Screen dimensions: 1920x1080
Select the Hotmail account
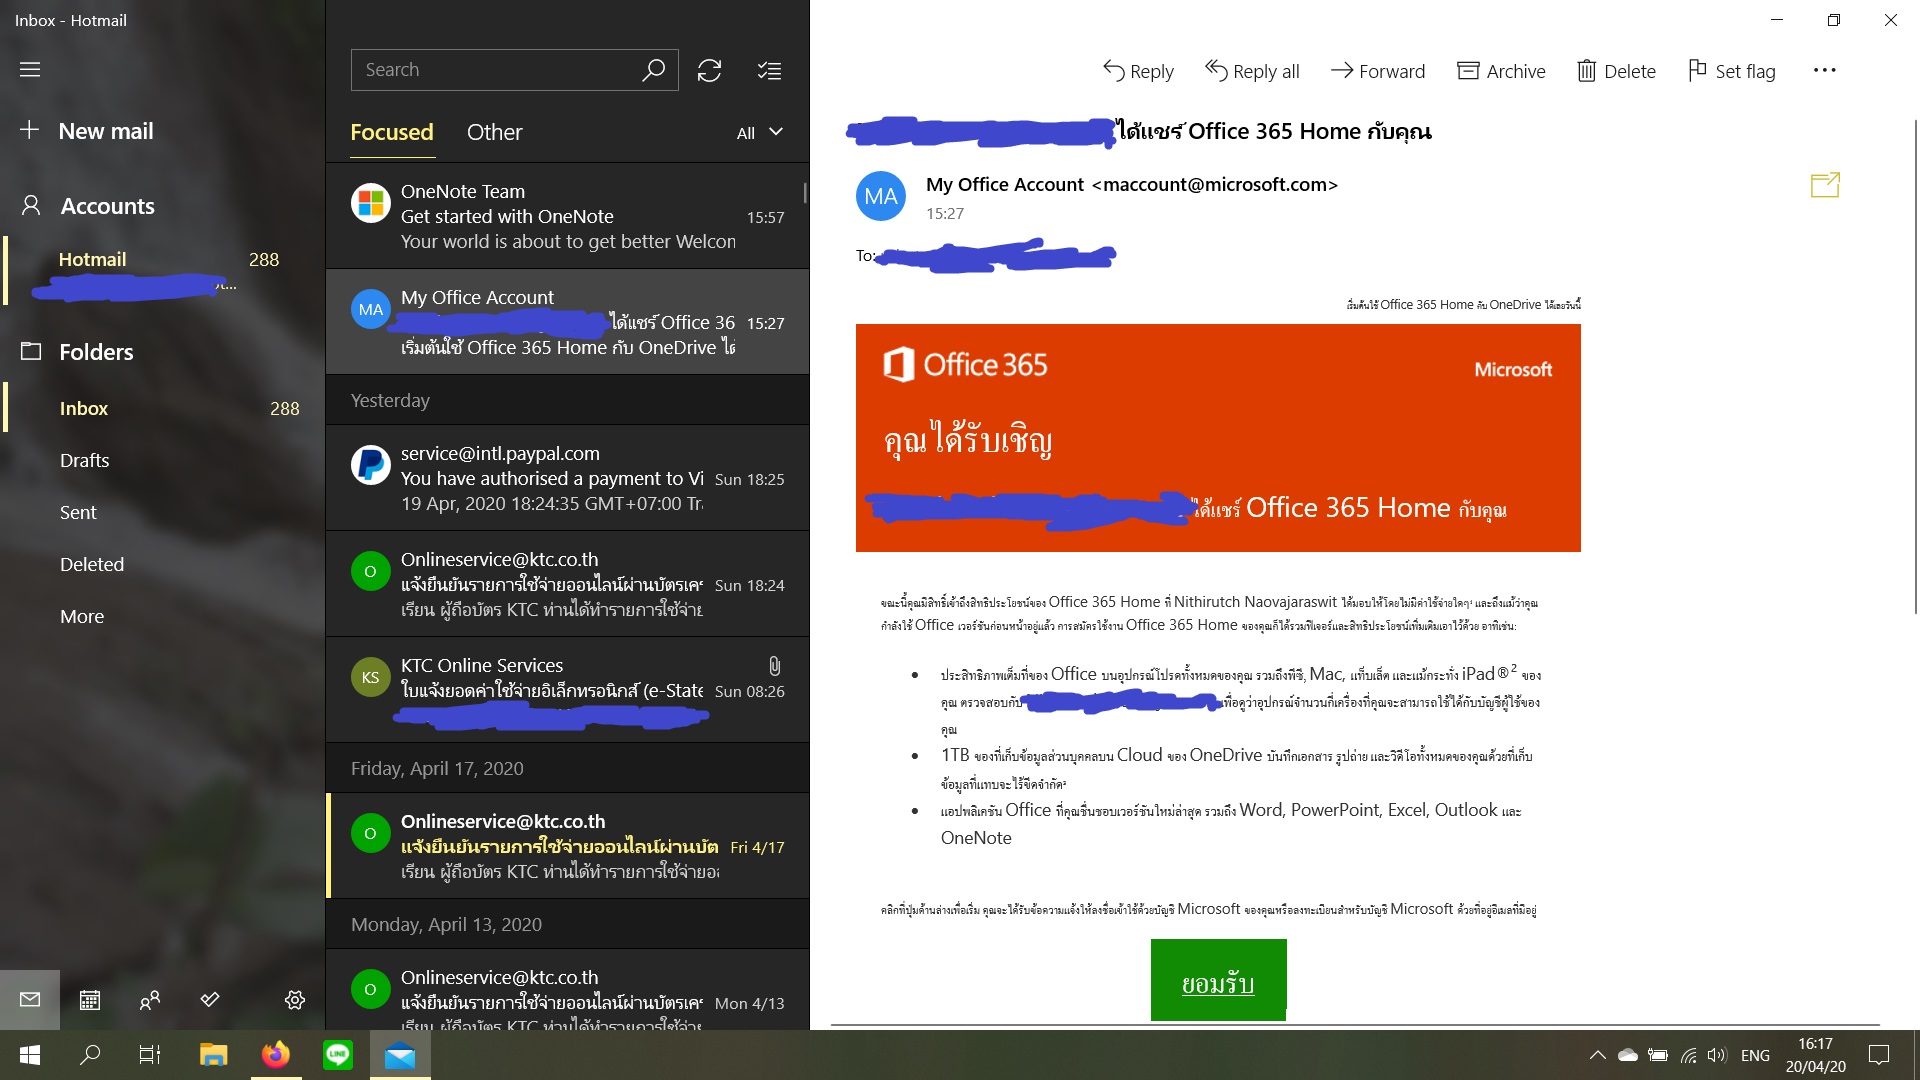[x=164, y=271]
